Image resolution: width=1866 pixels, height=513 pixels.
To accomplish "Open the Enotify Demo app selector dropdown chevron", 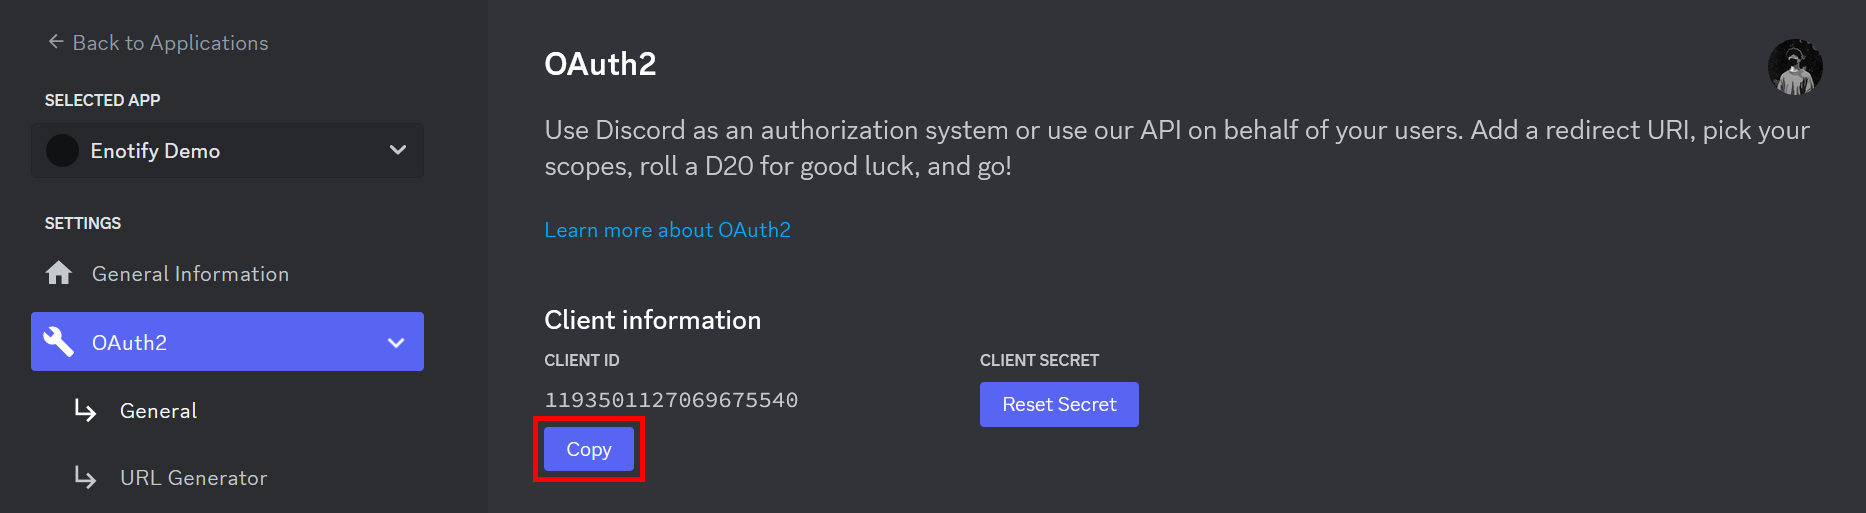I will (397, 150).
